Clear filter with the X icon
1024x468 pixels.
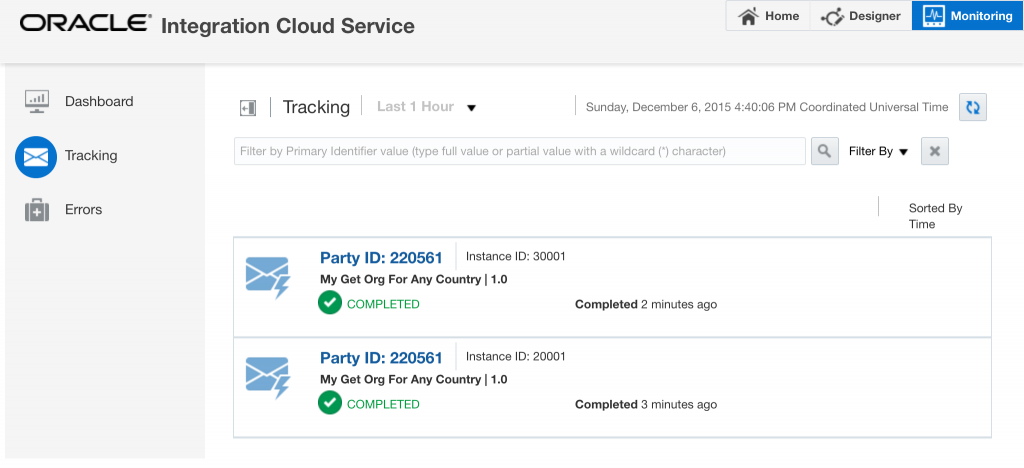pyautogui.click(x=934, y=151)
